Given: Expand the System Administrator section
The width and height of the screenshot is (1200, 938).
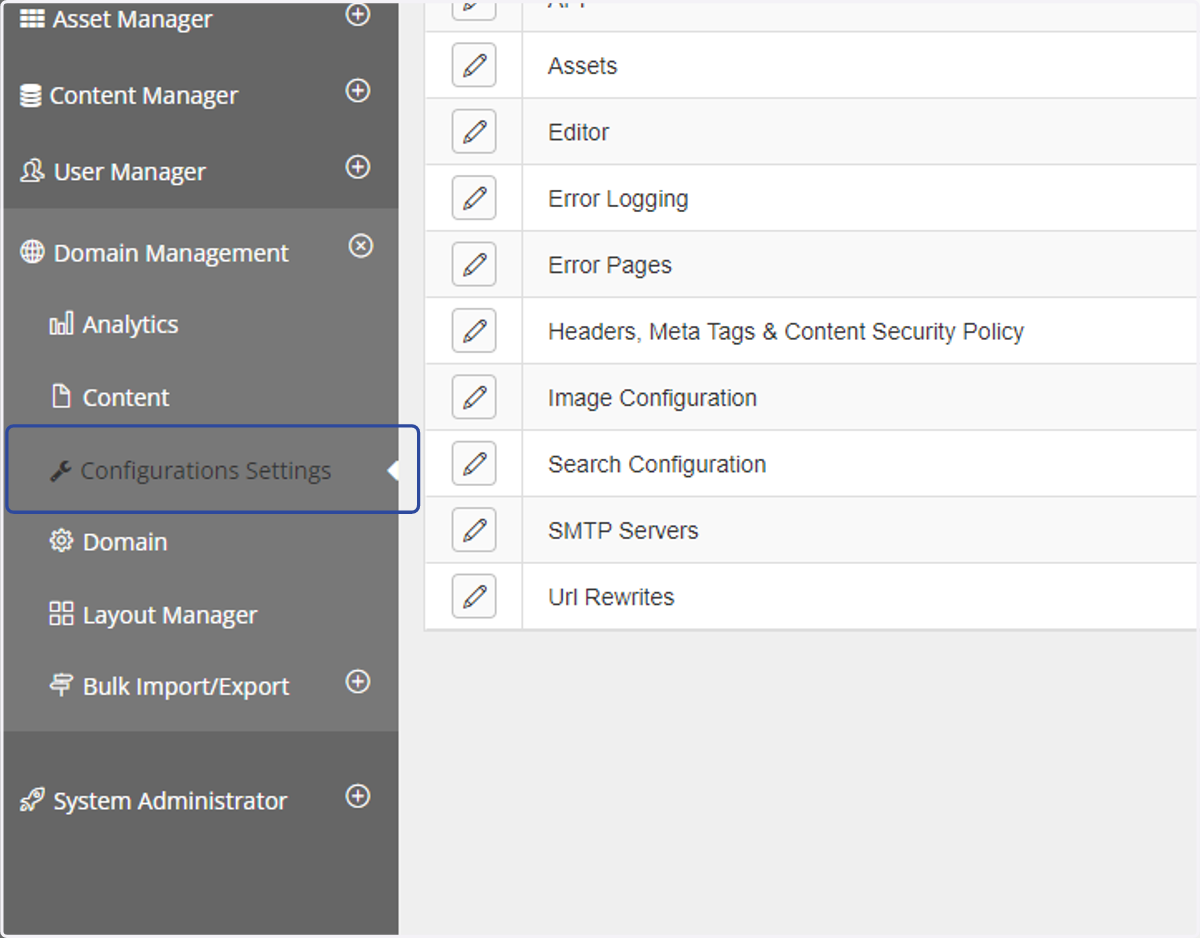Looking at the screenshot, I should [x=358, y=796].
